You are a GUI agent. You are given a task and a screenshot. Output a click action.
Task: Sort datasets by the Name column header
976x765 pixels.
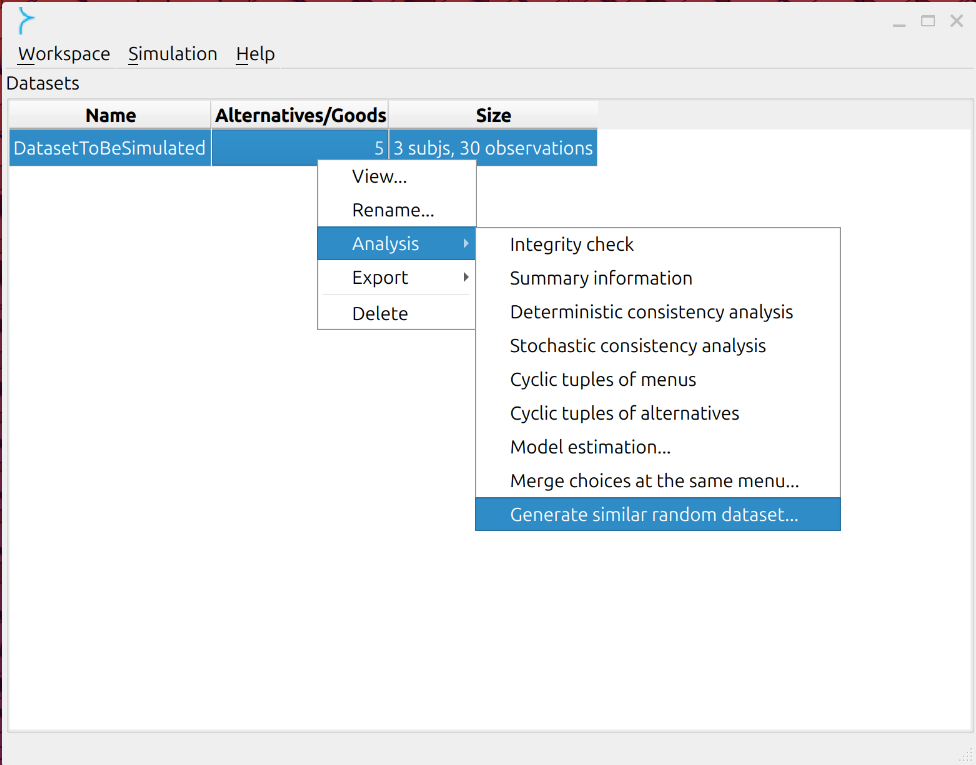pyautogui.click(x=110, y=115)
